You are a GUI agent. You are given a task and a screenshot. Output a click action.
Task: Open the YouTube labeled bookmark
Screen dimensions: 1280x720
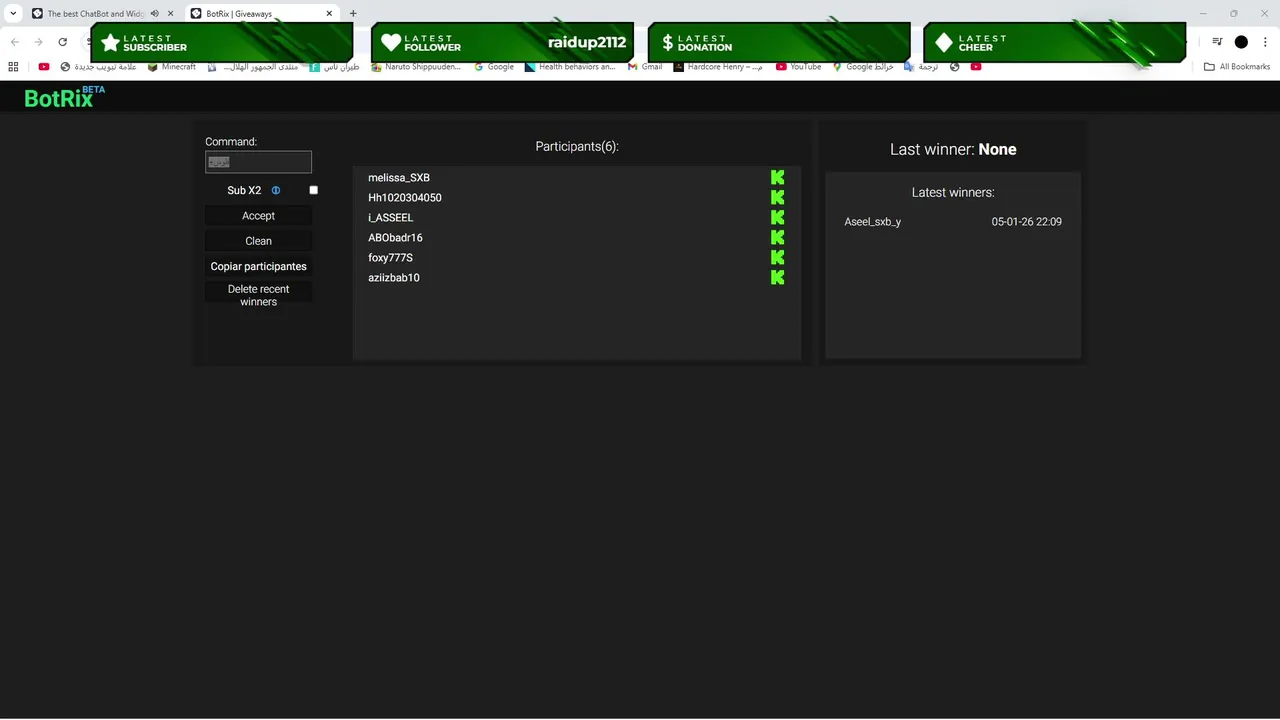pyautogui.click(x=798, y=67)
